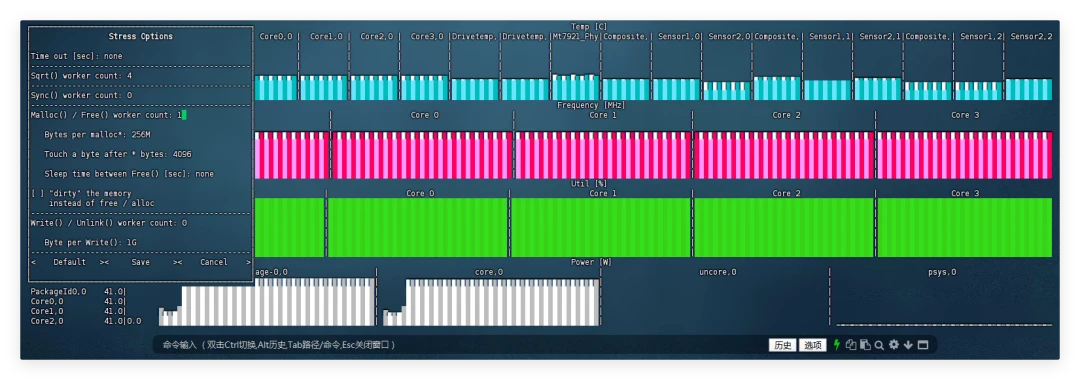Select Cancel in Stress Options dialog

coord(214,262)
